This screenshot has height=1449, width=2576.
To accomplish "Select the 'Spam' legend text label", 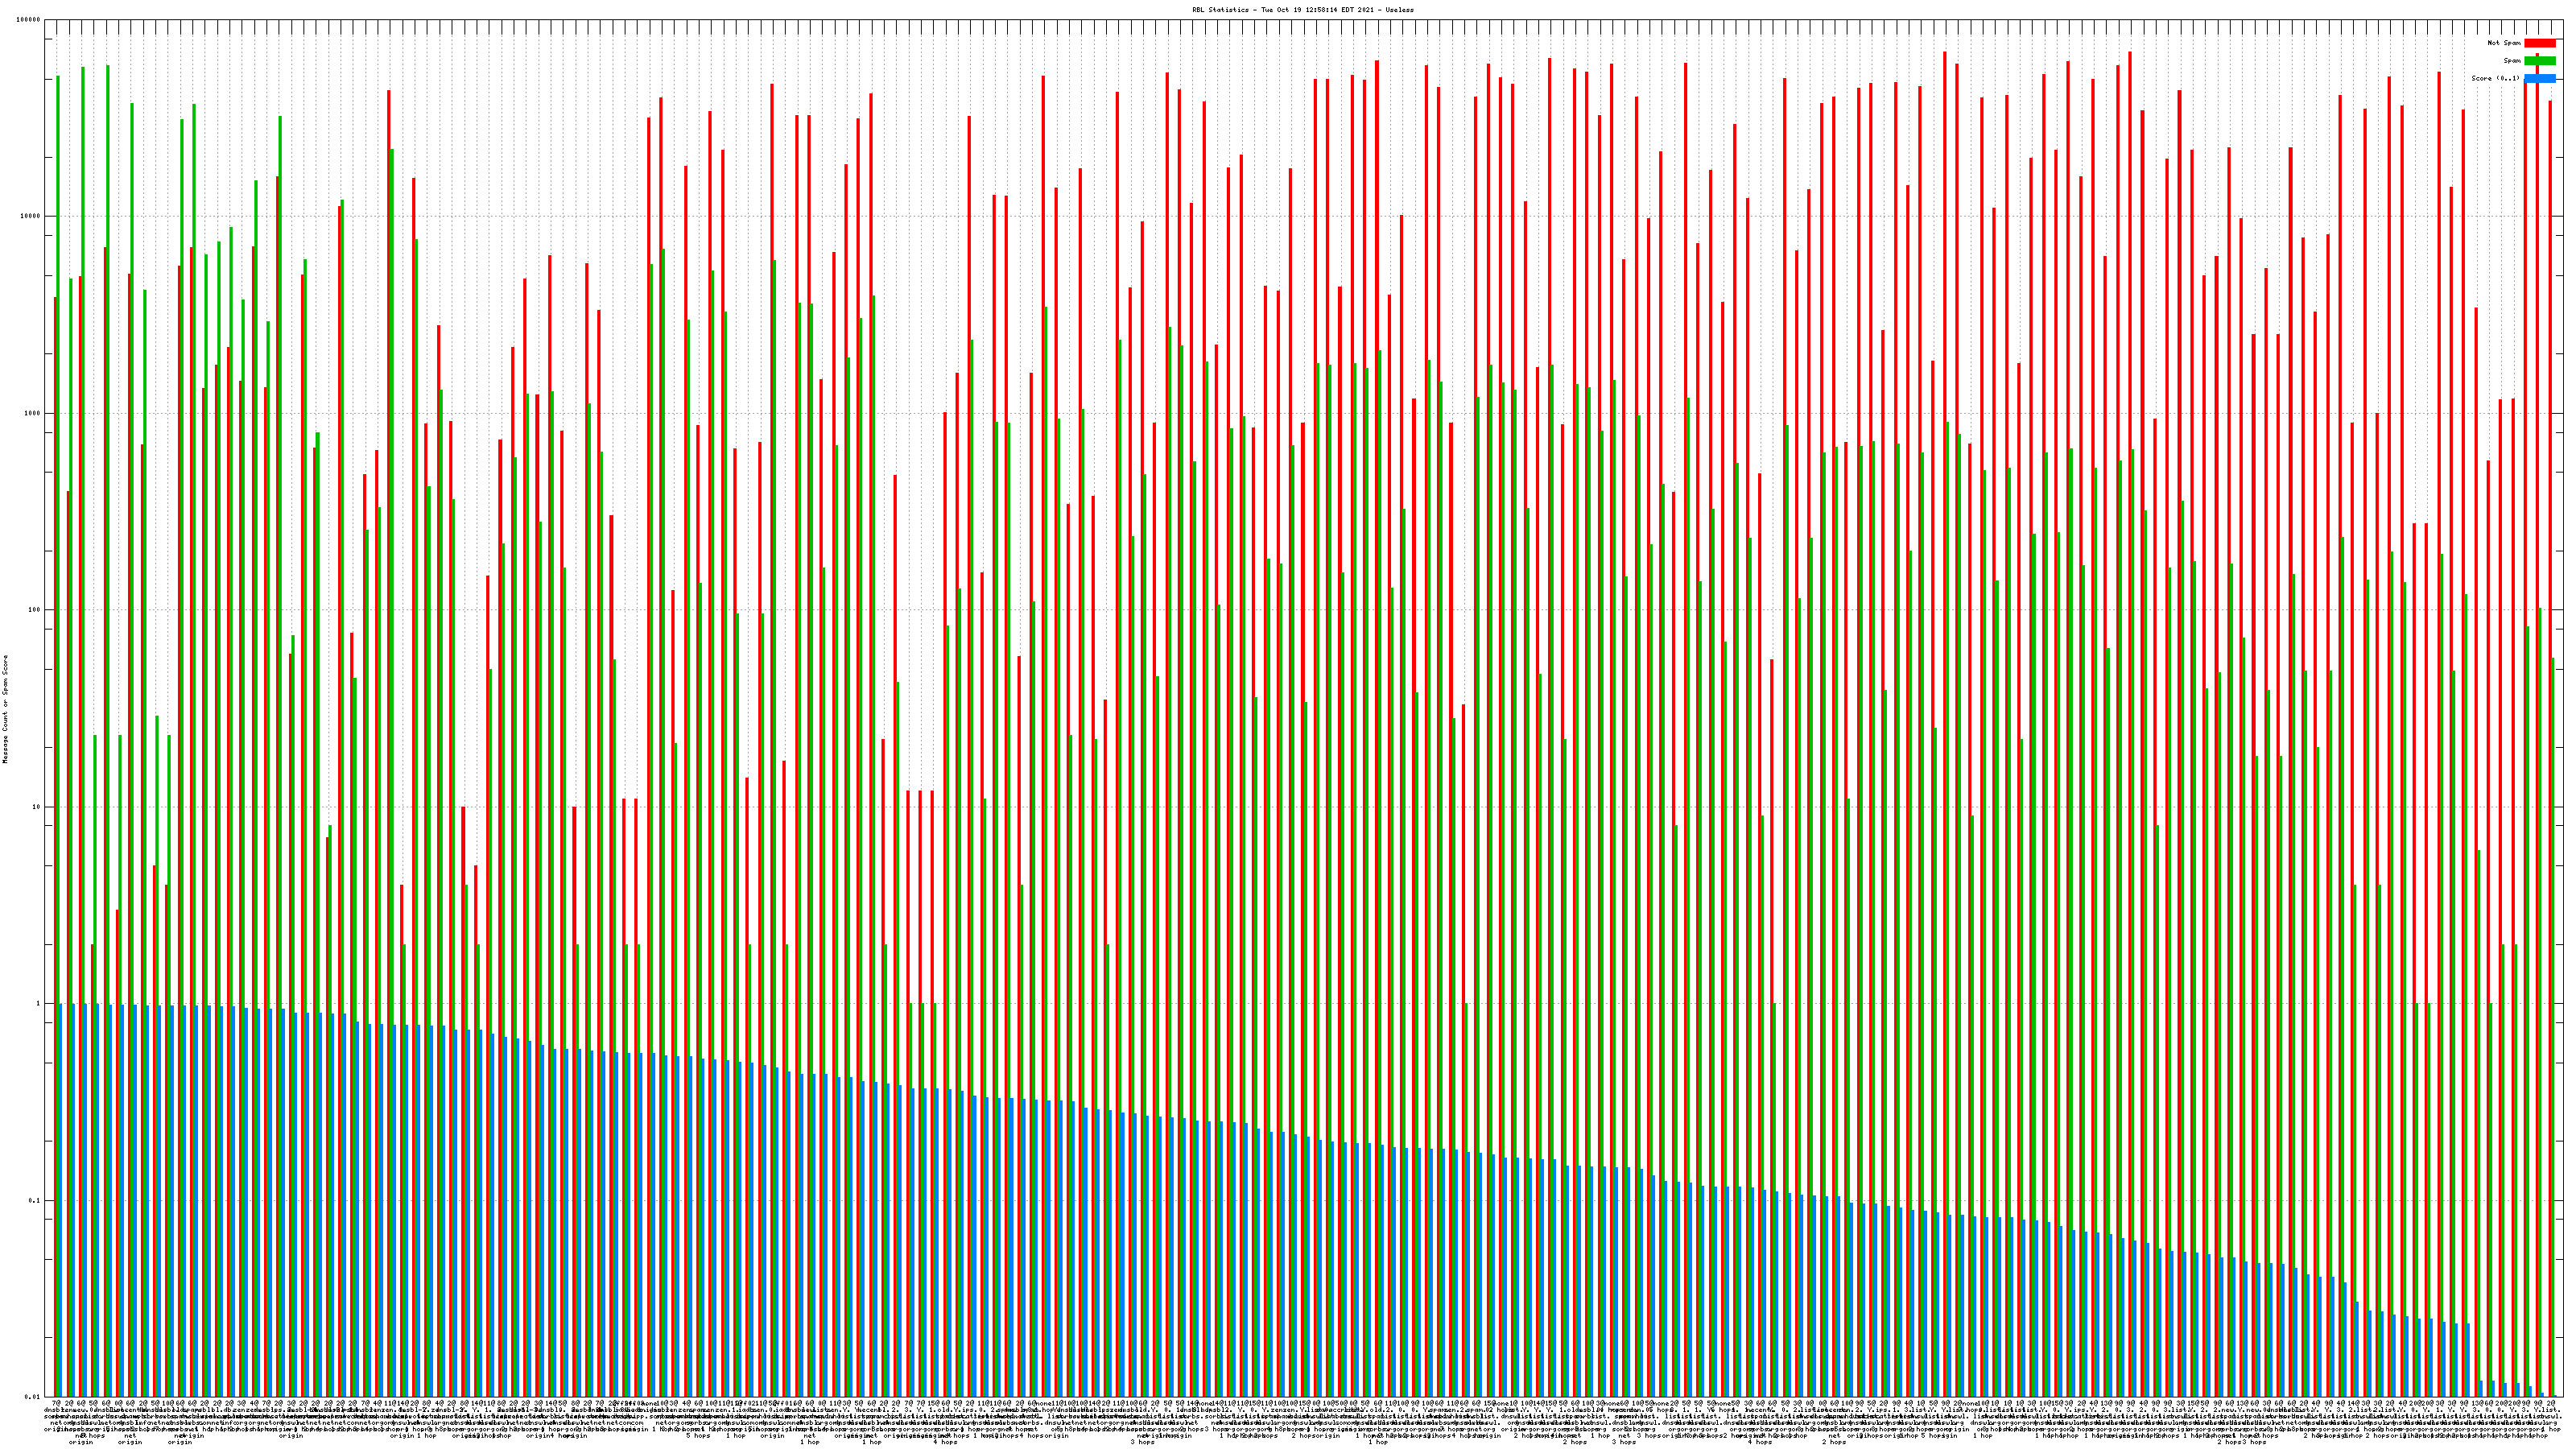I will [x=2512, y=61].
